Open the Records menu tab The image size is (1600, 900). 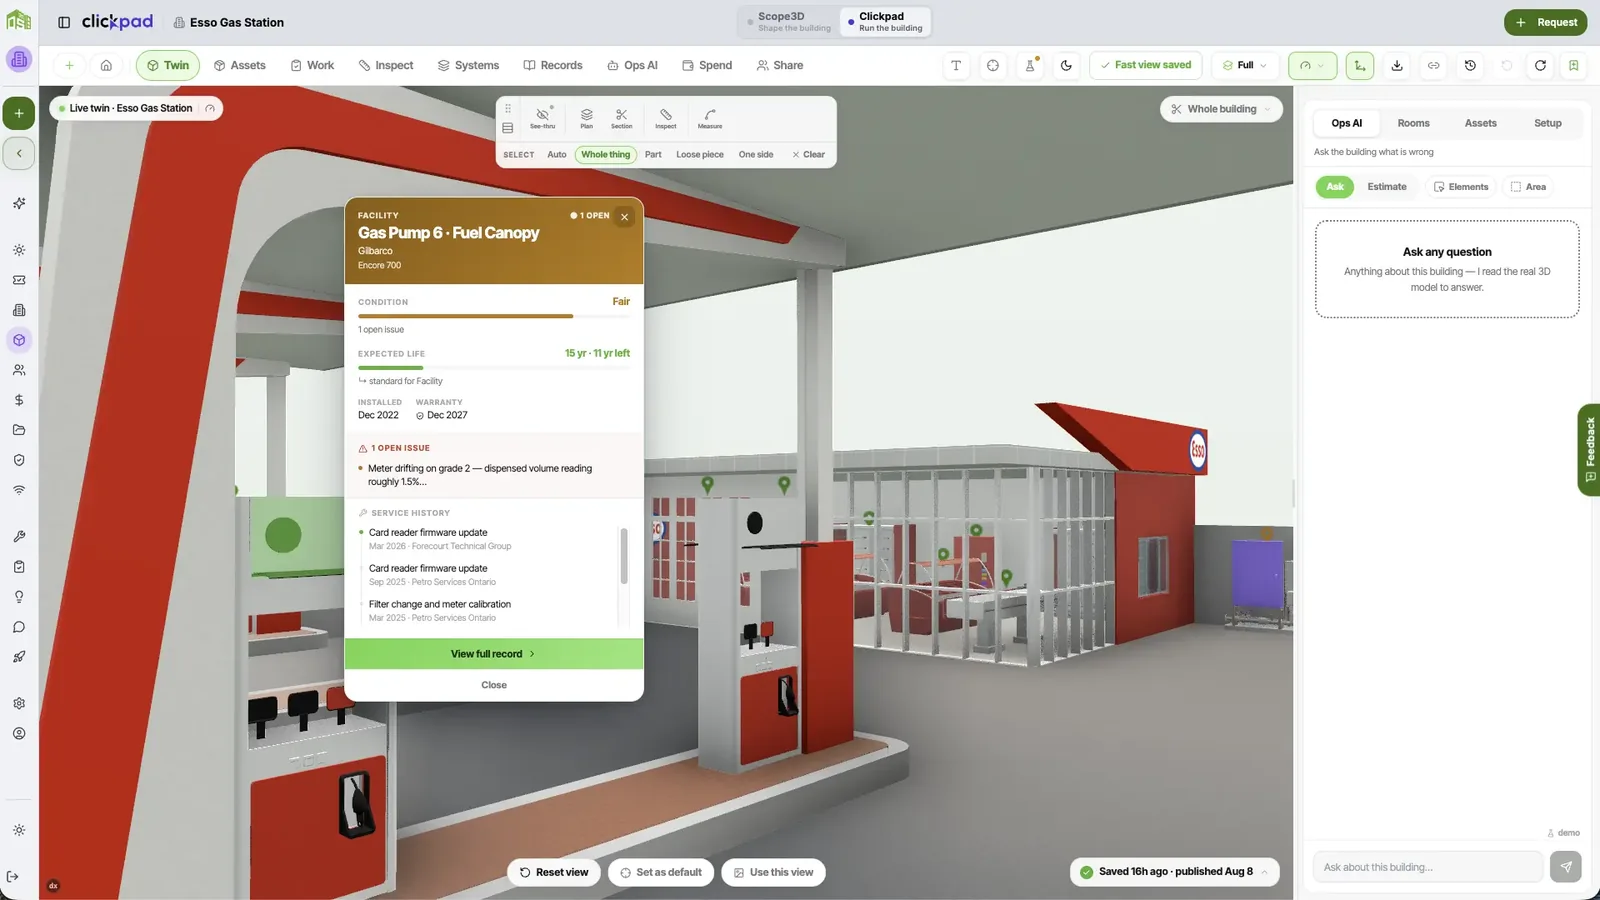click(553, 65)
